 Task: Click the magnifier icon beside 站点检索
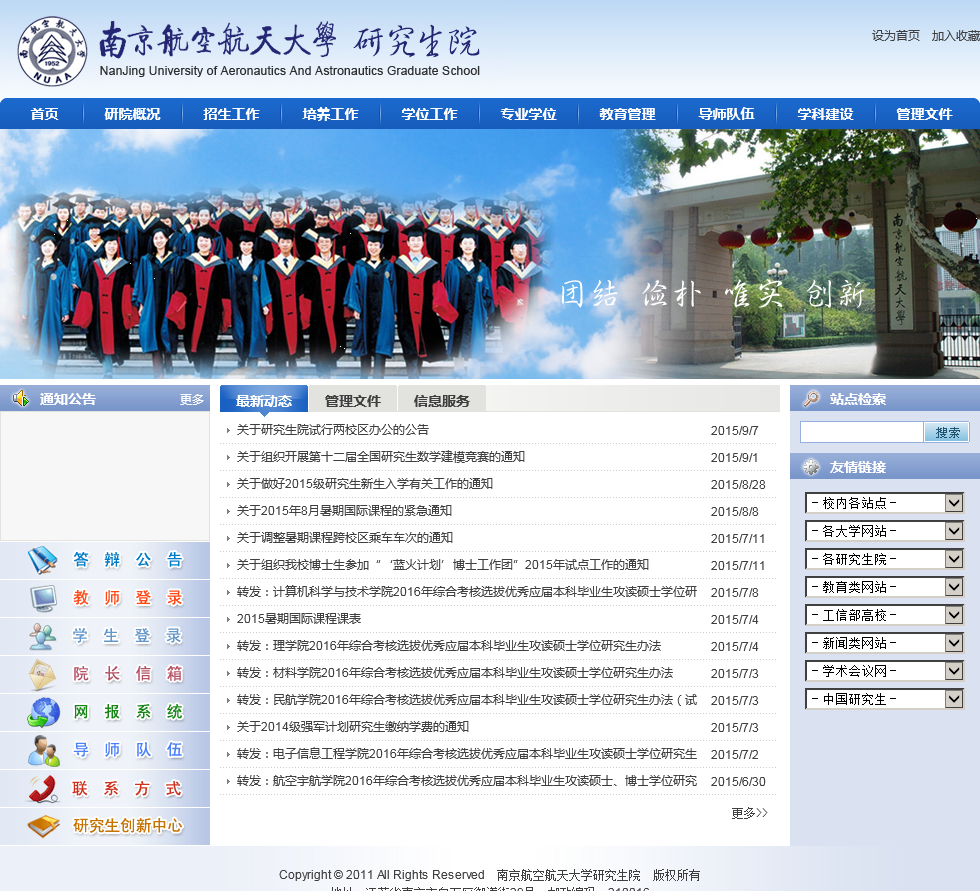(811, 399)
